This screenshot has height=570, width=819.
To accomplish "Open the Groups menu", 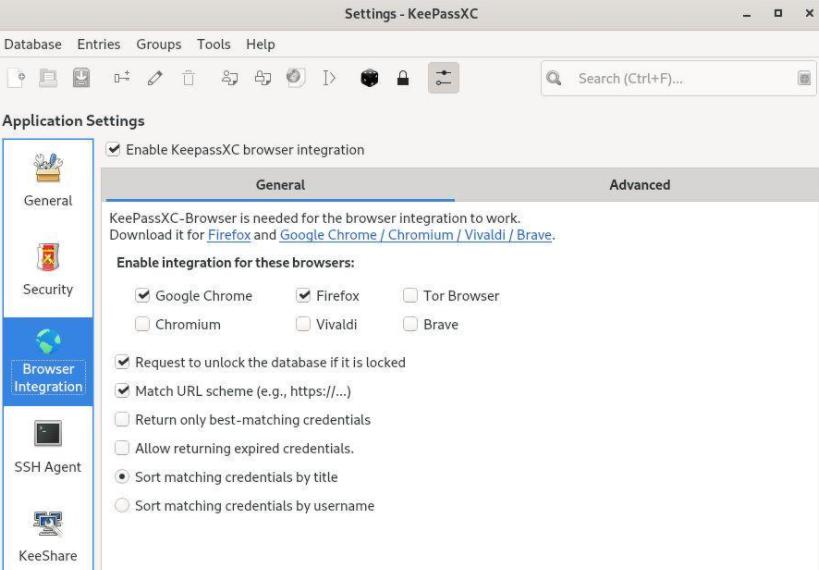I will 159,44.
